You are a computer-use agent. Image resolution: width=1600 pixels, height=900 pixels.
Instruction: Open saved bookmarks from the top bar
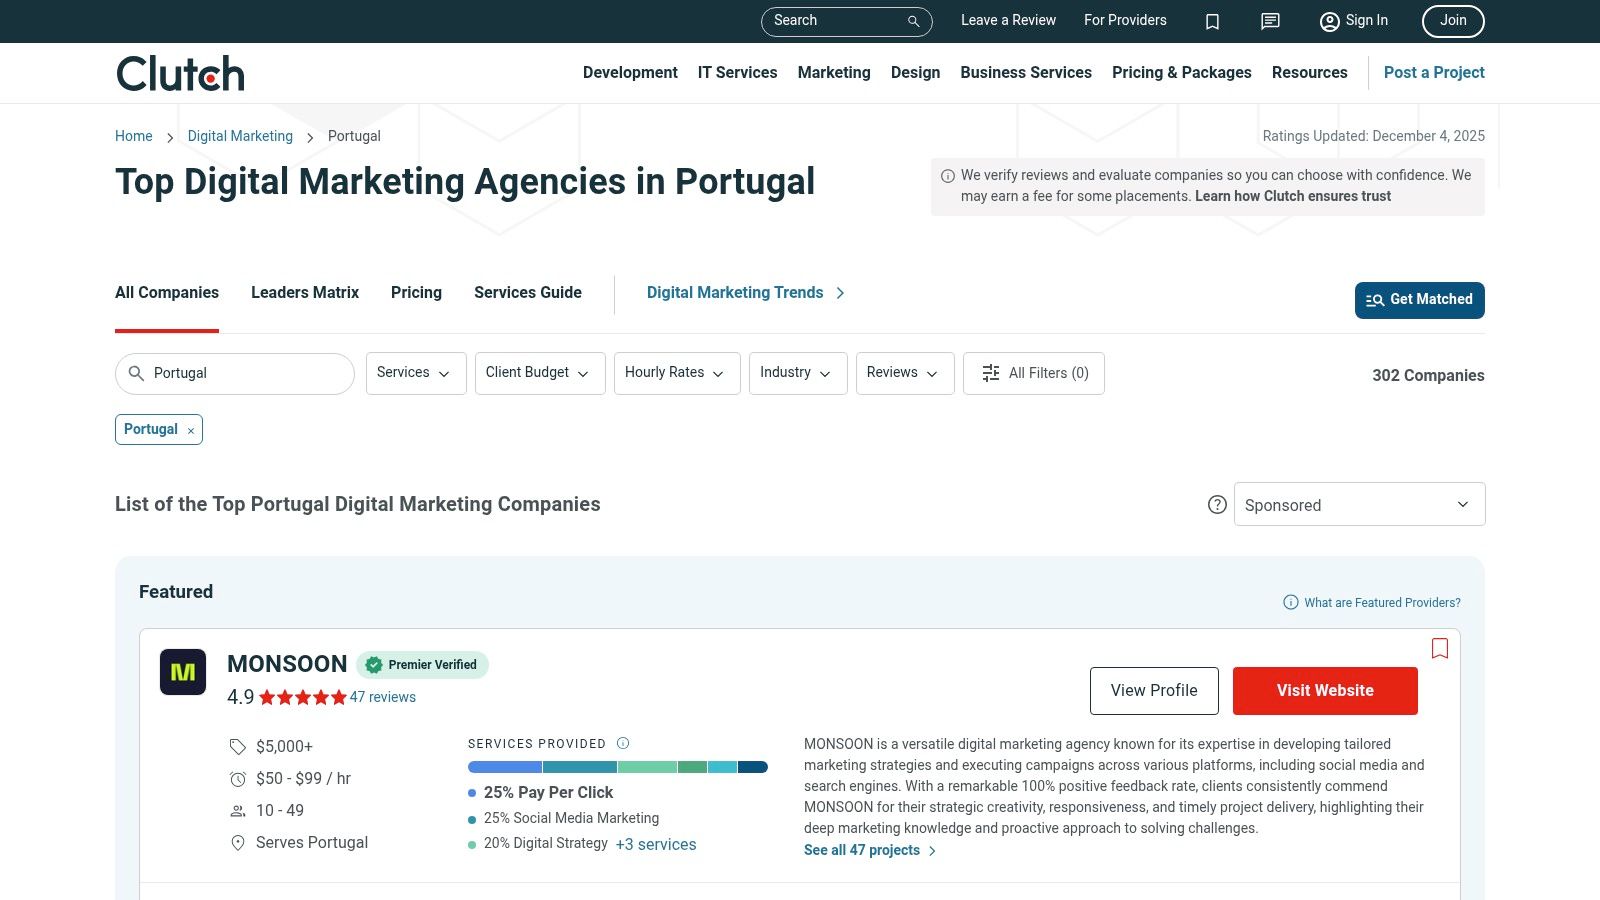click(1212, 21)
